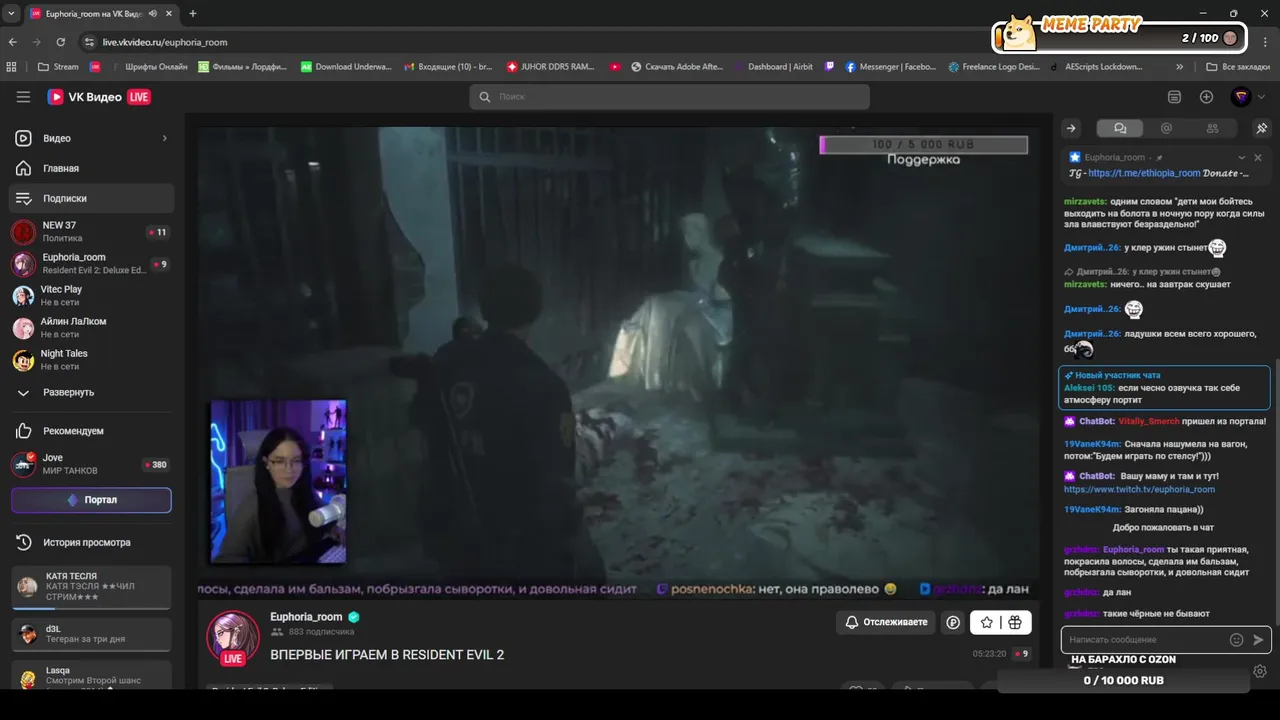Open the d3L history item
The width and height of the screenshot is (1280, 720).
click(x=92, y=634)
